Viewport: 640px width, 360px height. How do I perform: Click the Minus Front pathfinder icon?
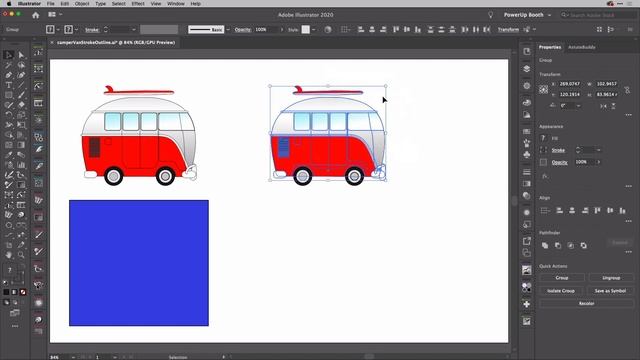pyautogui.click(x=558, y=245)
